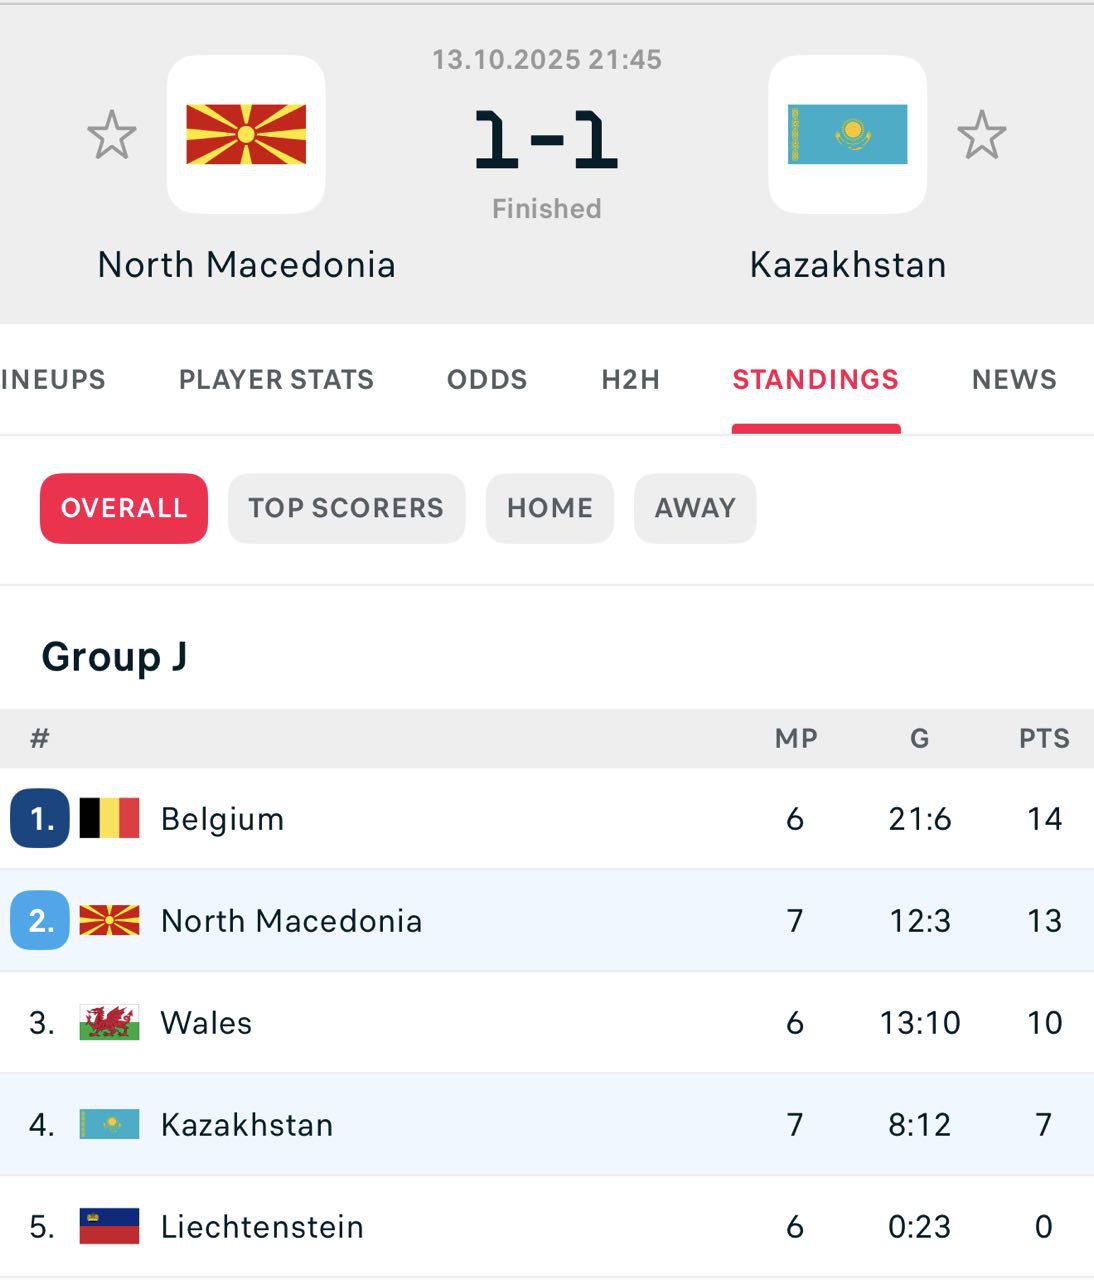Filter standings by Home matches

(549, 508)
